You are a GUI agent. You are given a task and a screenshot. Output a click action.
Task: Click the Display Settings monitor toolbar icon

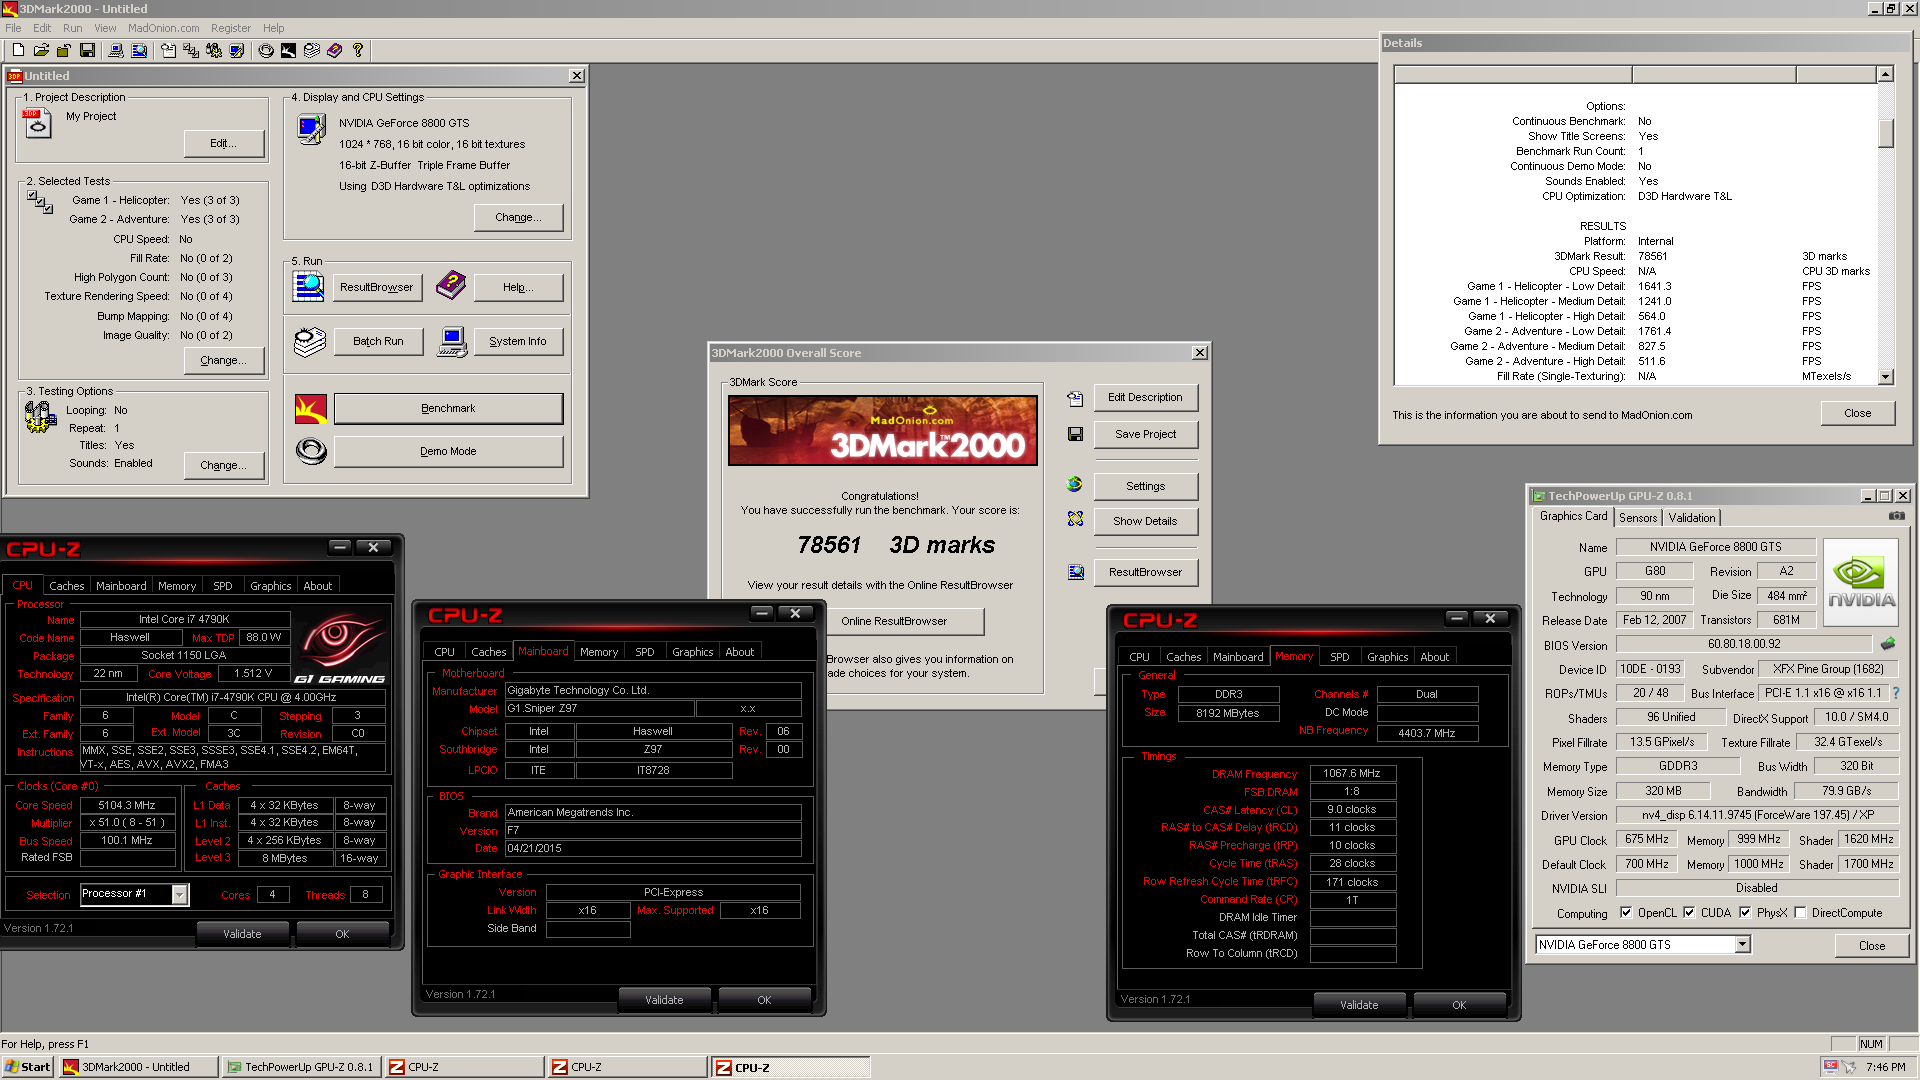pos(236,50)
